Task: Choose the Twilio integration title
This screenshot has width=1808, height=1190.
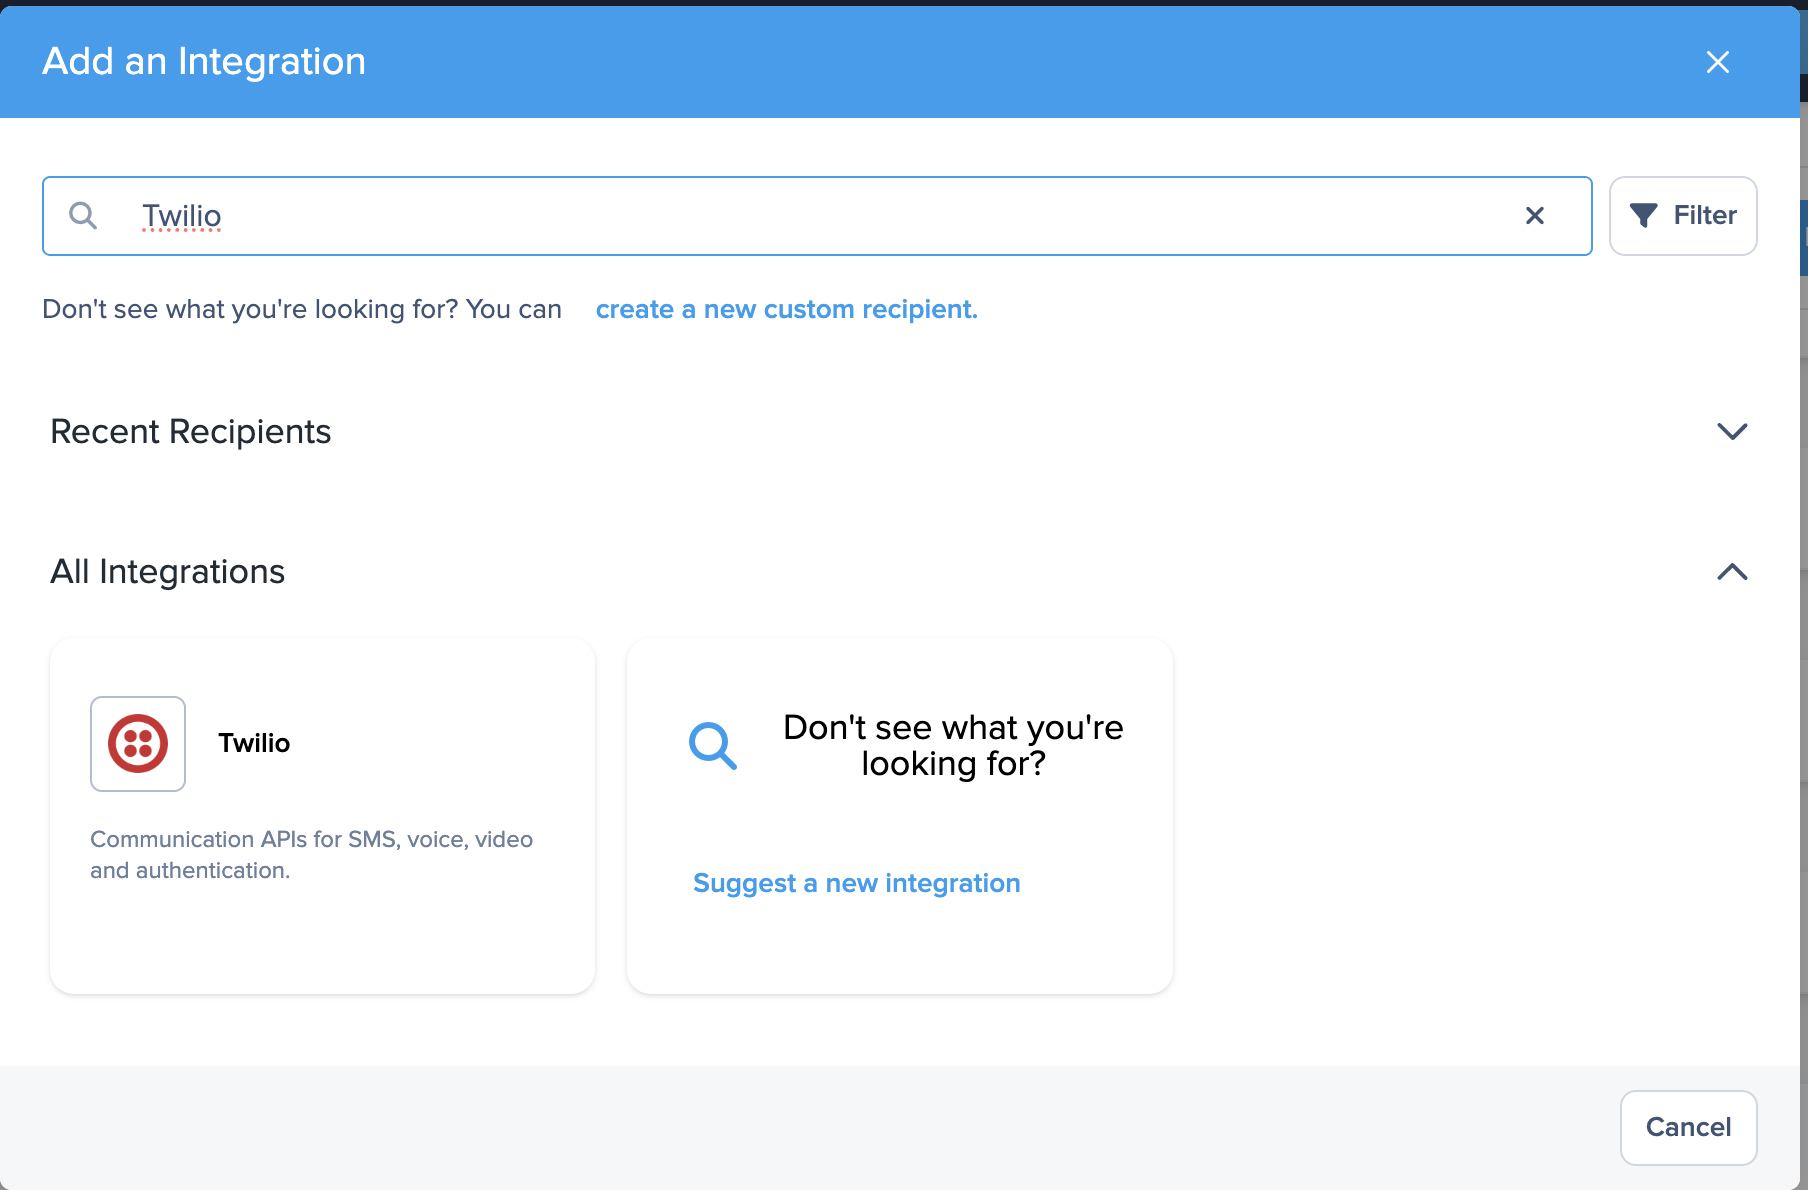Action: (254, 744)
